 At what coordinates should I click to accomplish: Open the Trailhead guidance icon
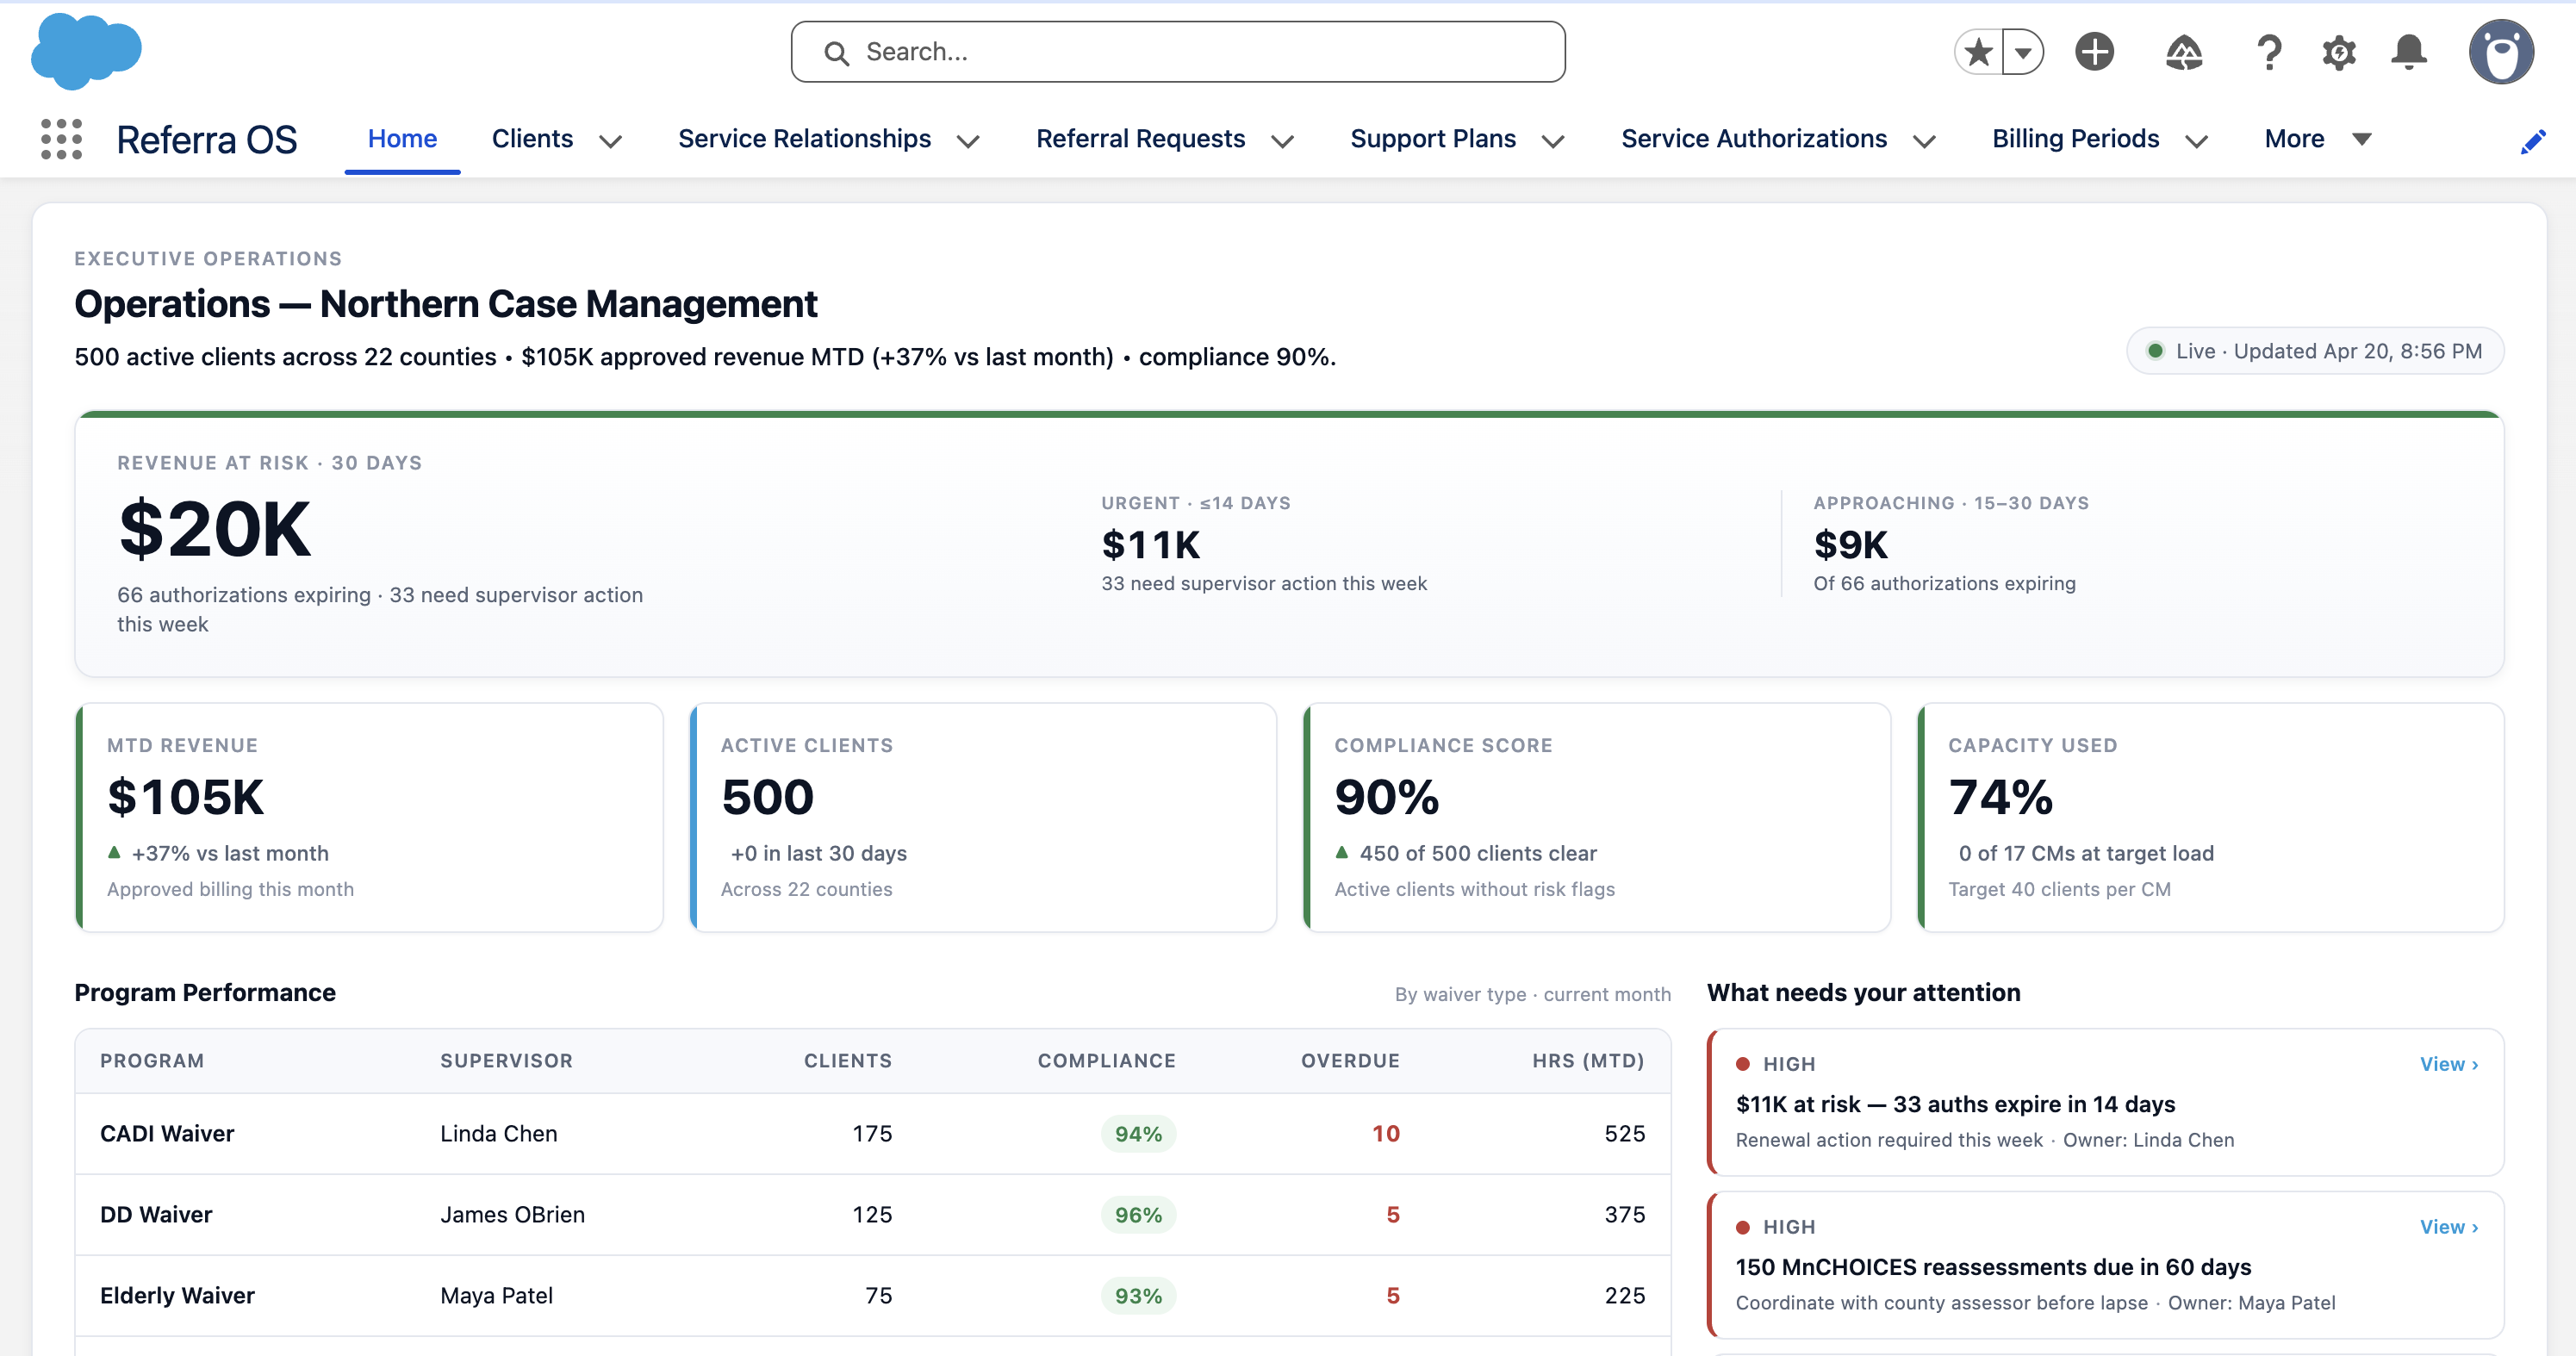2184,52
